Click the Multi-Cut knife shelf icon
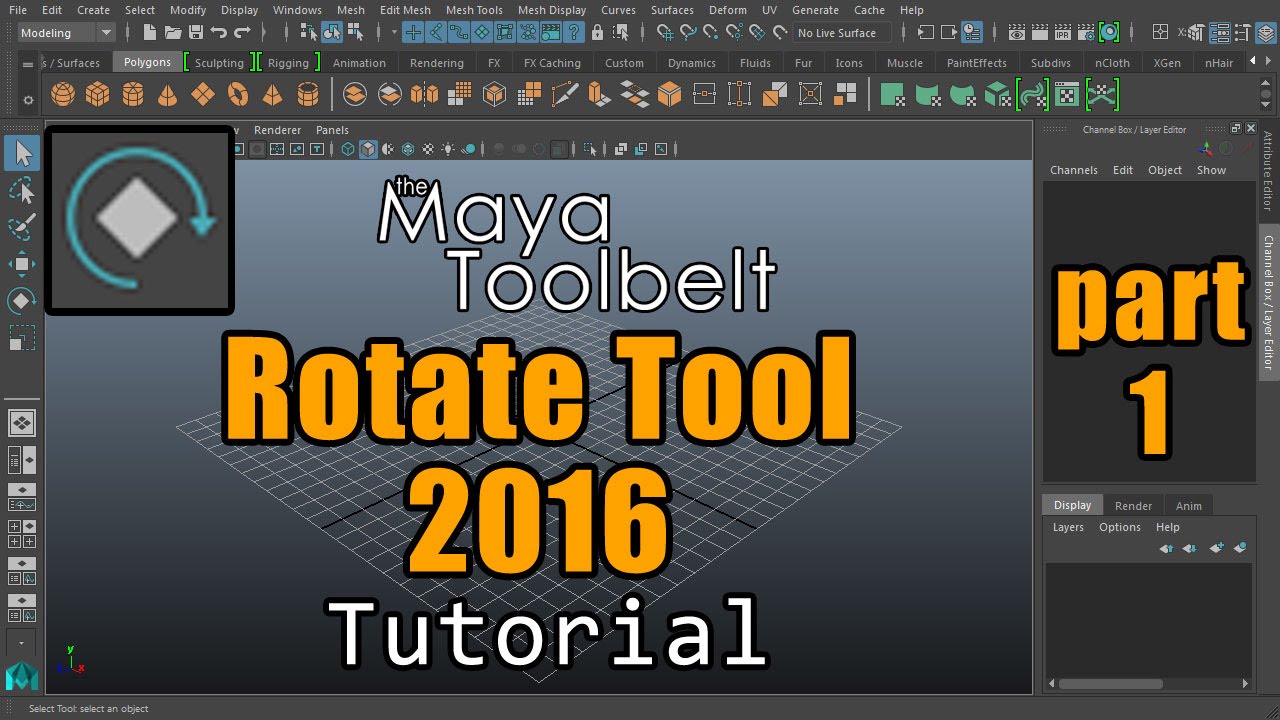The image size is (1280, 720). click(564, 95)
